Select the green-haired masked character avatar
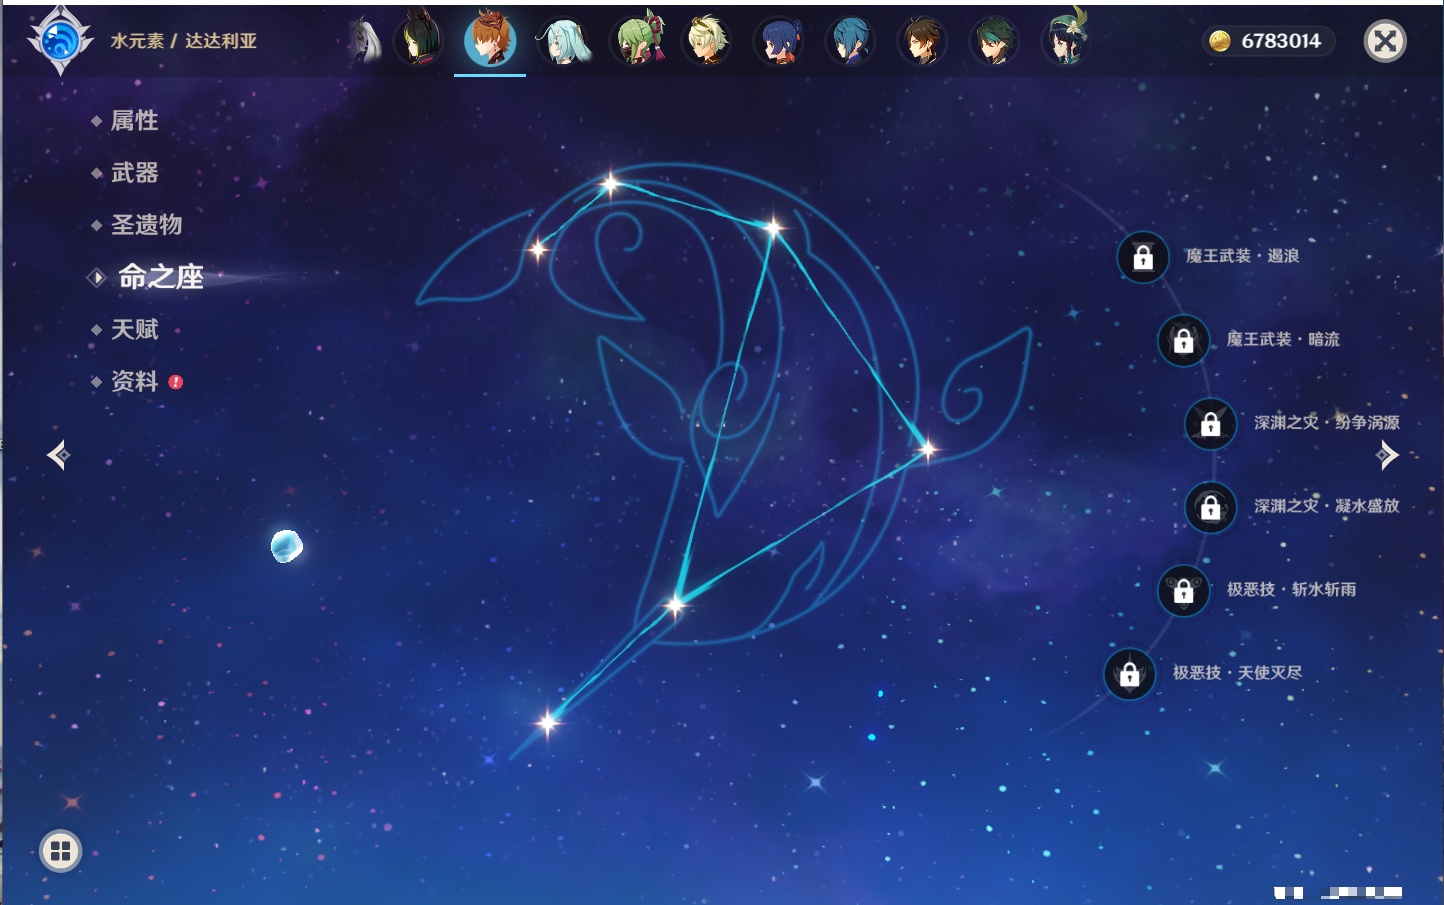Screen dimensions: 1444x905 click(638, 41)
